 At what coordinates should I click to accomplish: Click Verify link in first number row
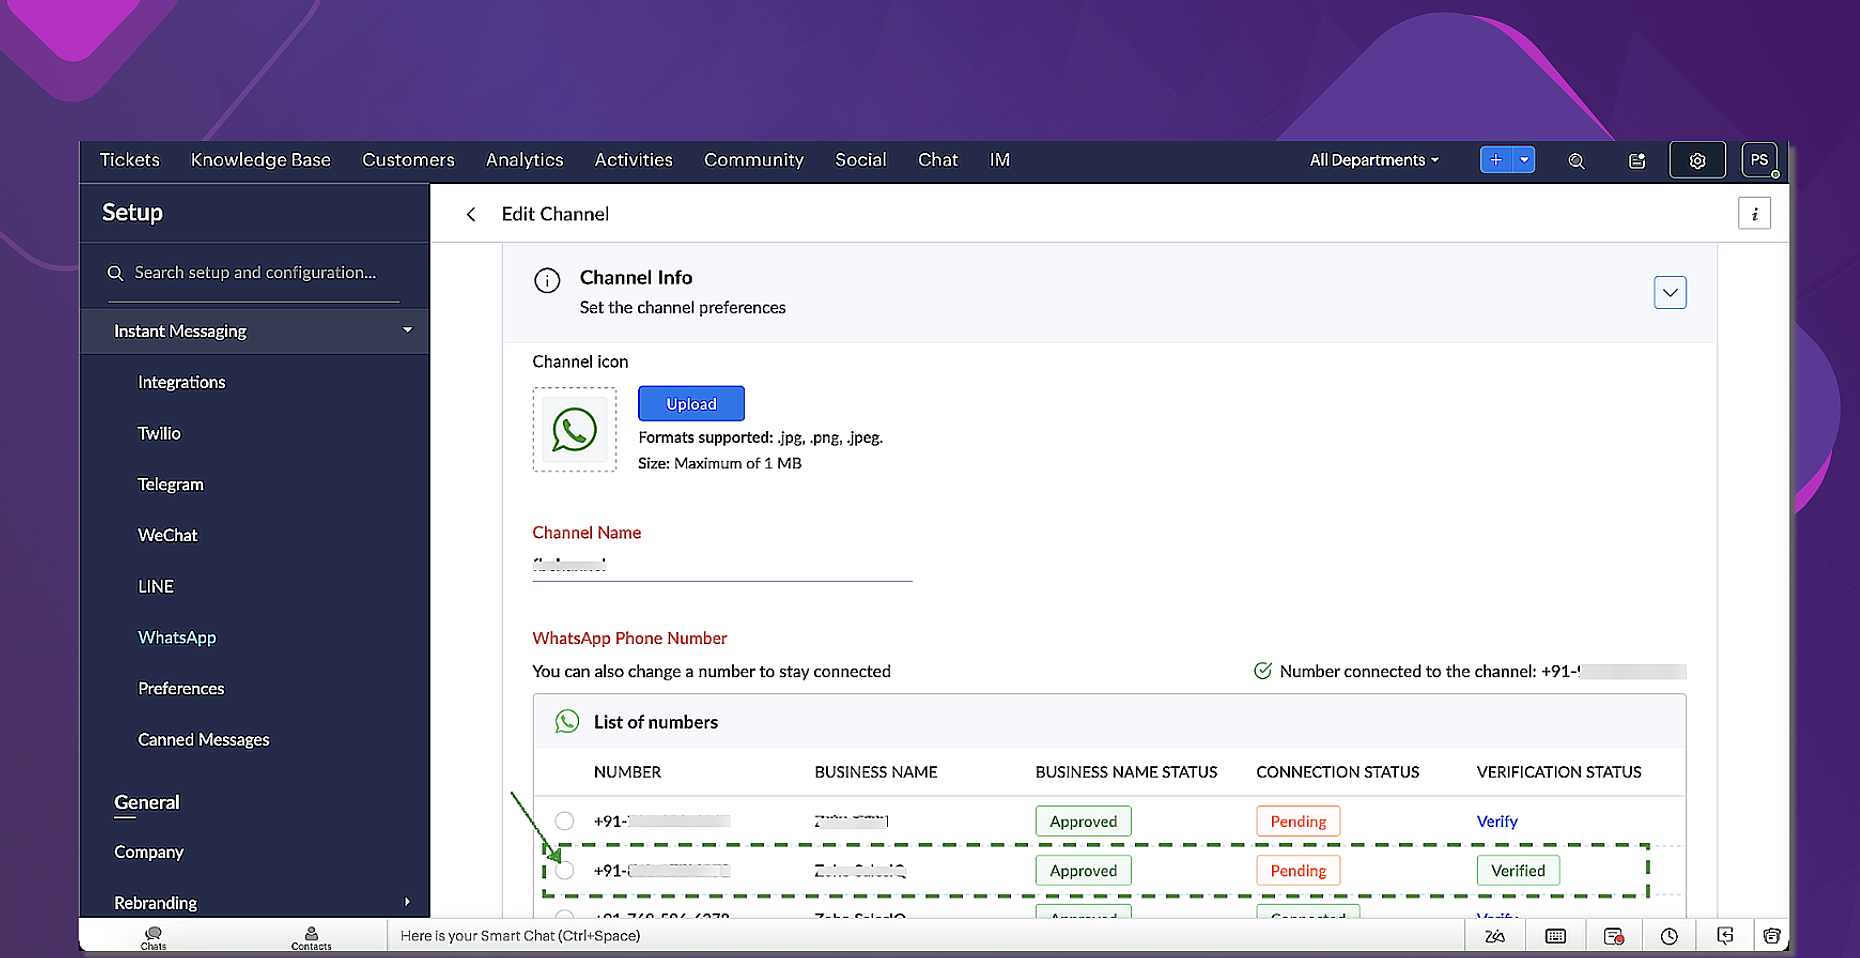coord(1497,821)
